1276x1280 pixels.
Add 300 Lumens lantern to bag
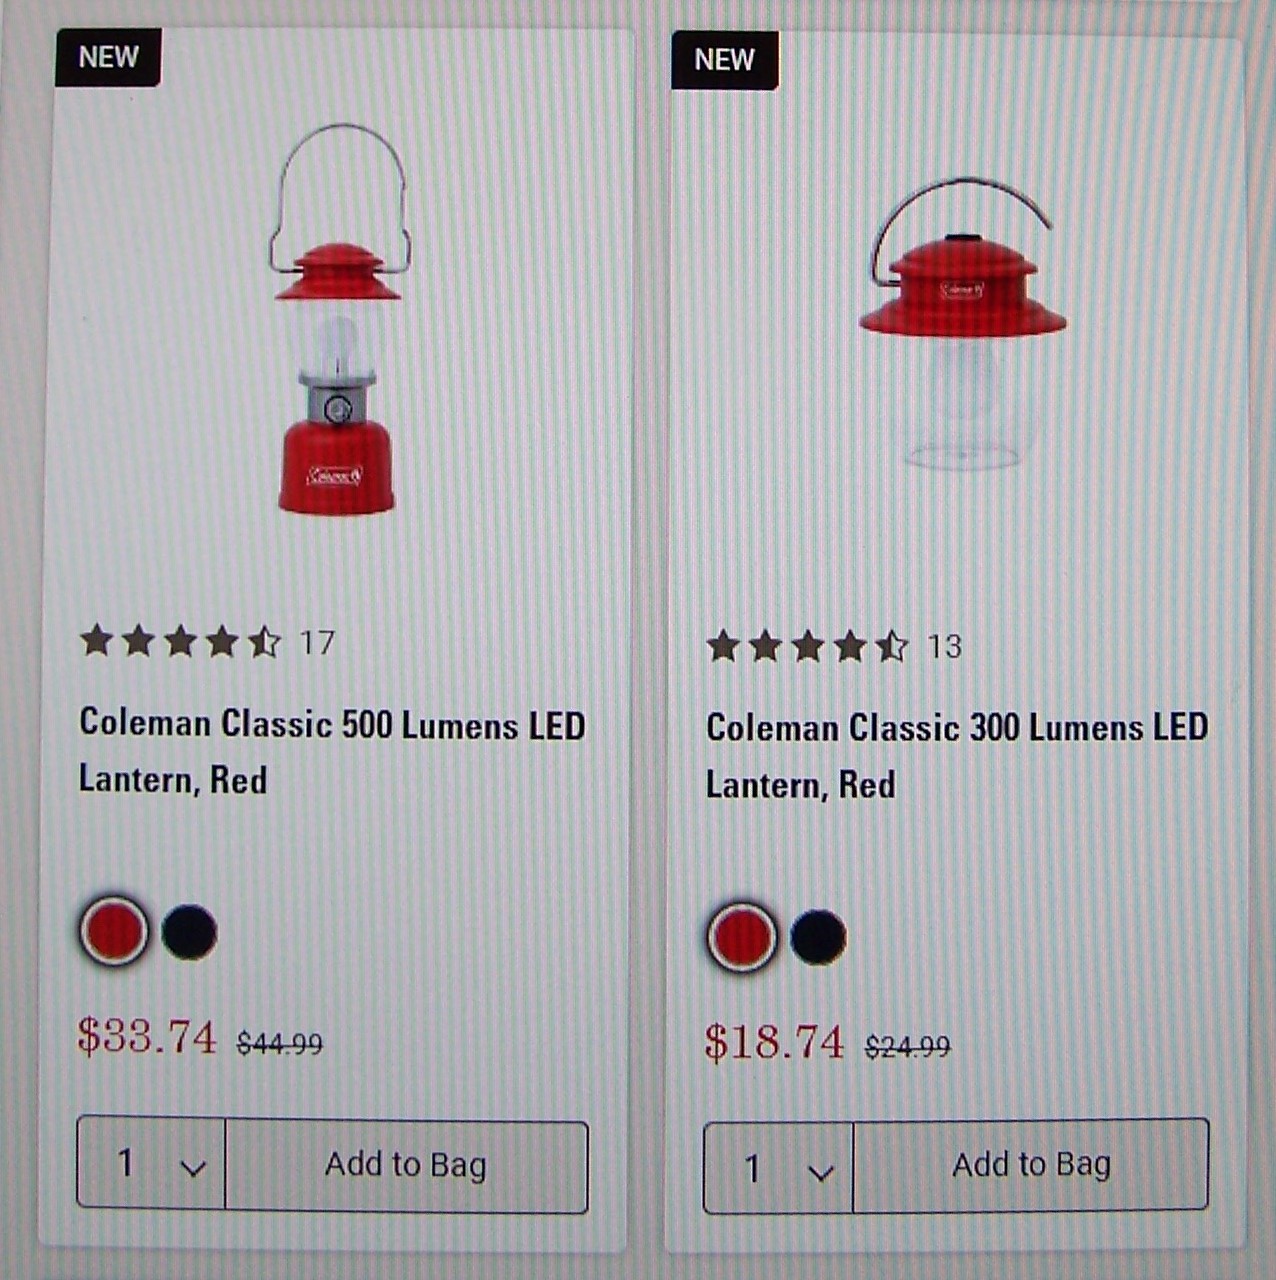pyautogui.click(x=1031, y=1165)
